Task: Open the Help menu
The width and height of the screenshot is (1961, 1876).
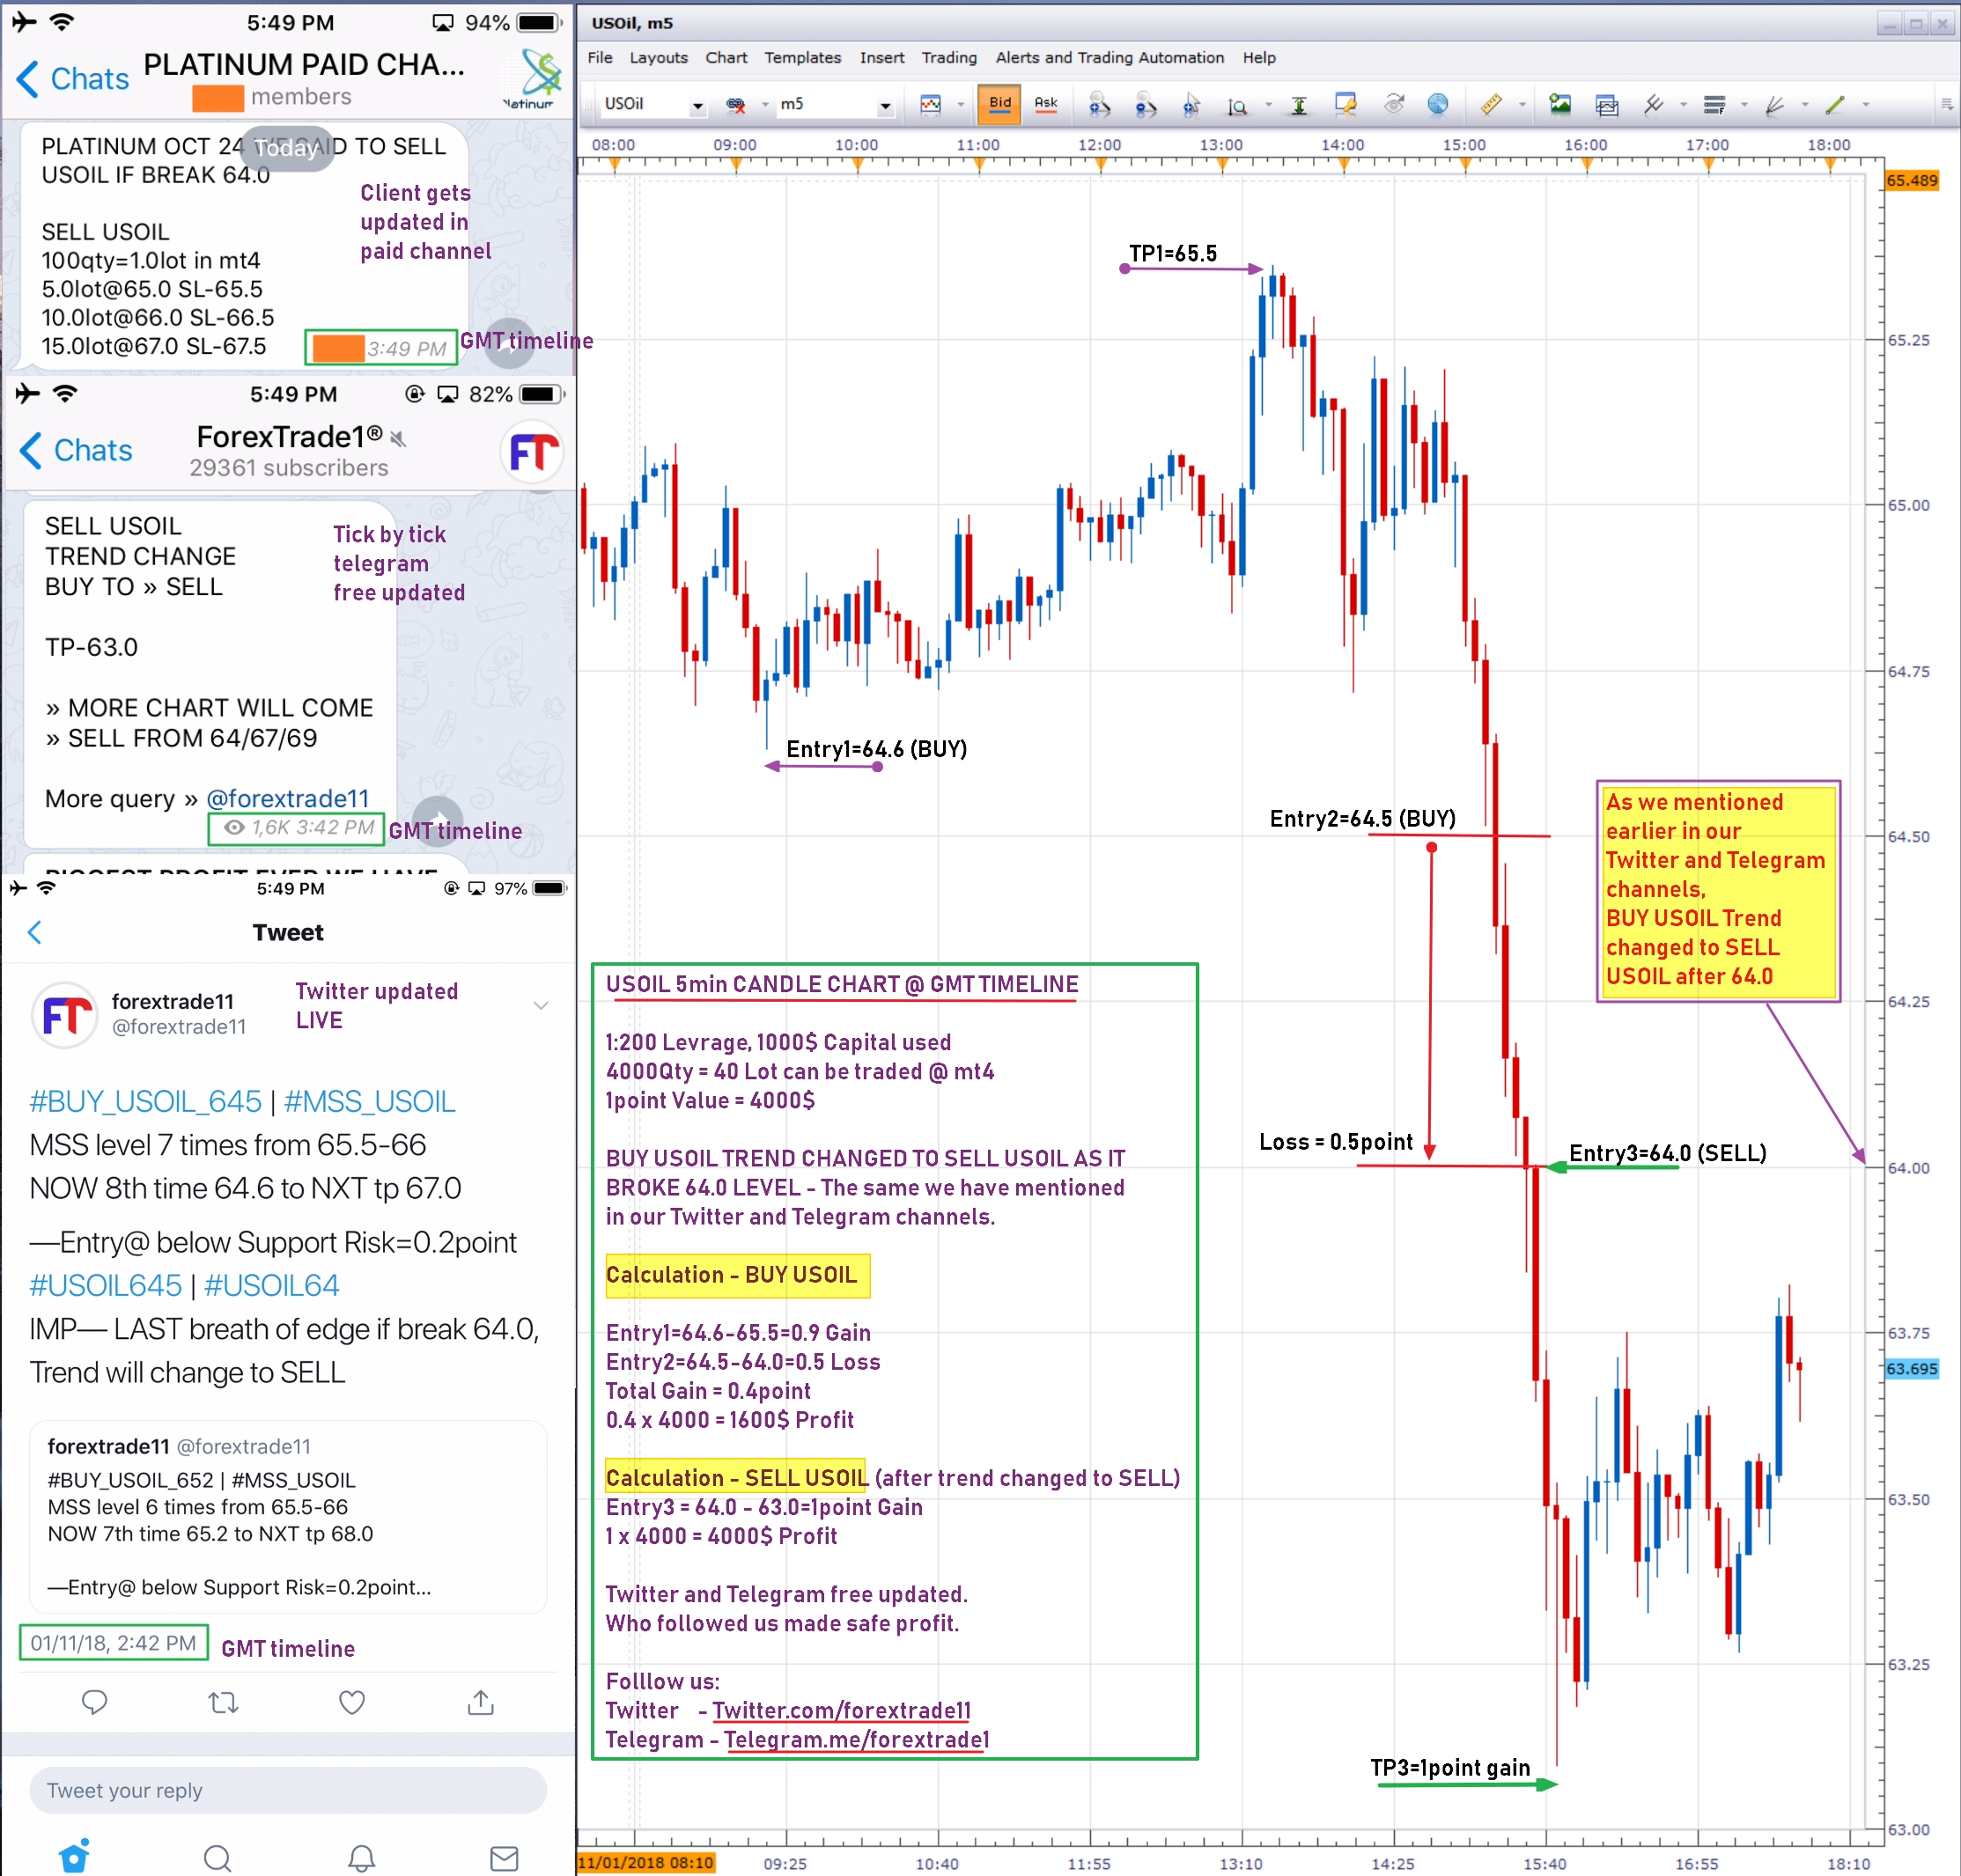Action: [x=1259, y=58]
